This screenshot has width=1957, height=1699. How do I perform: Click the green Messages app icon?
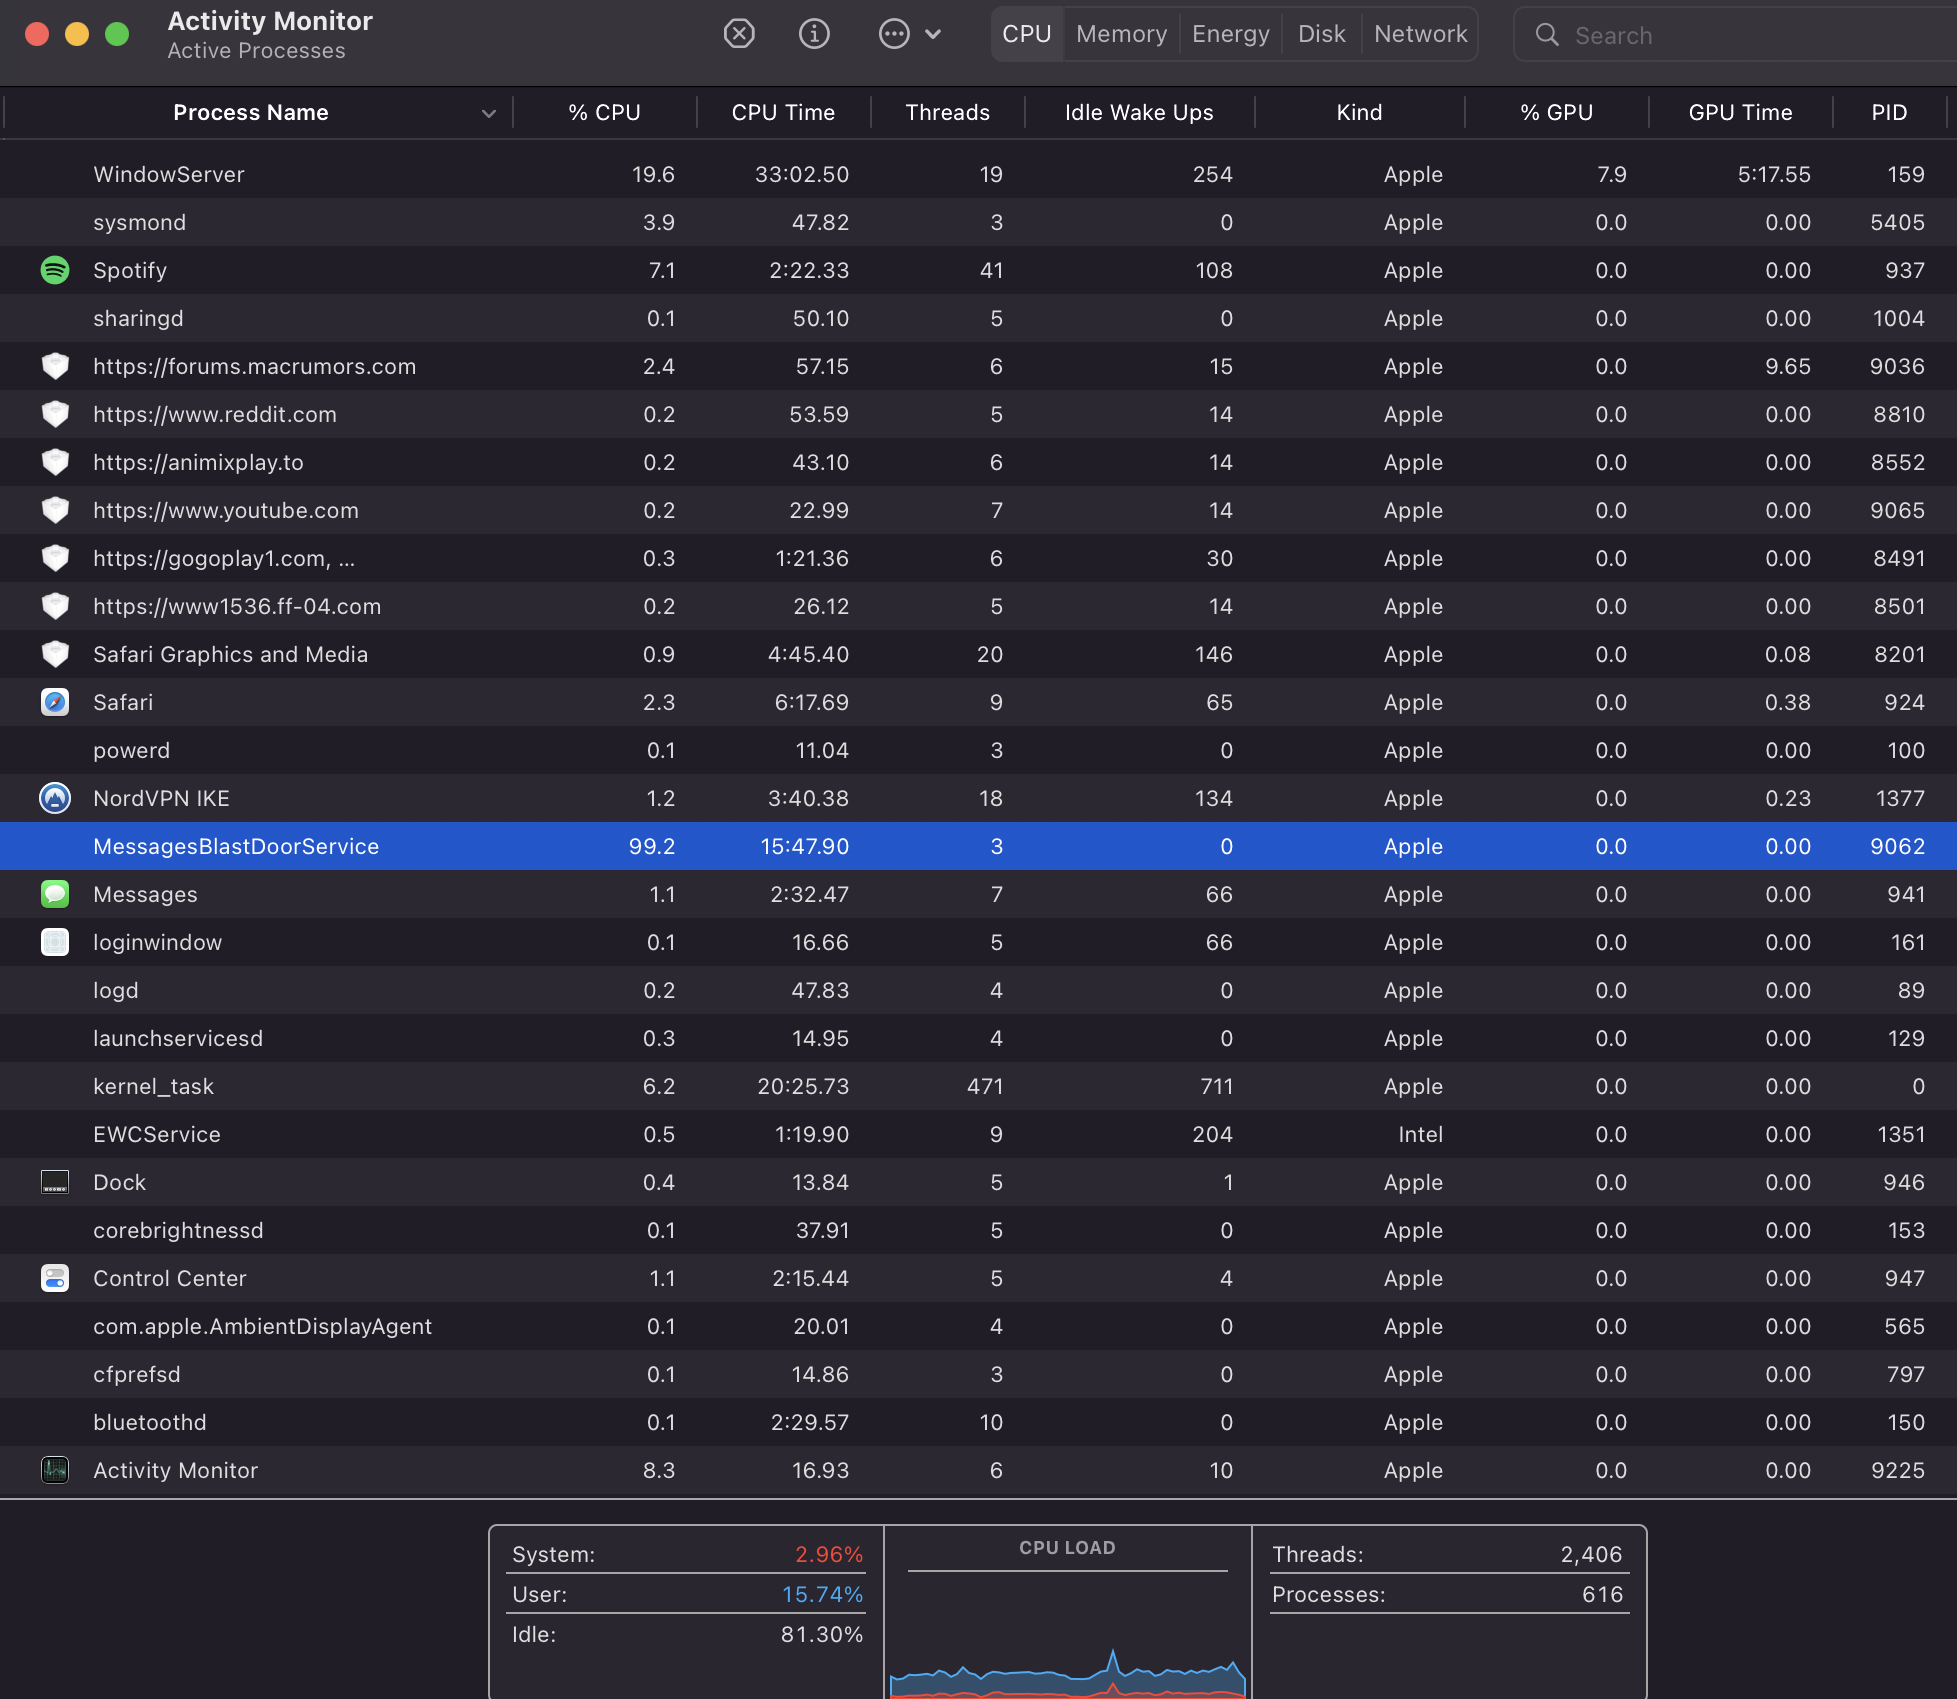[x=55, y=894]
